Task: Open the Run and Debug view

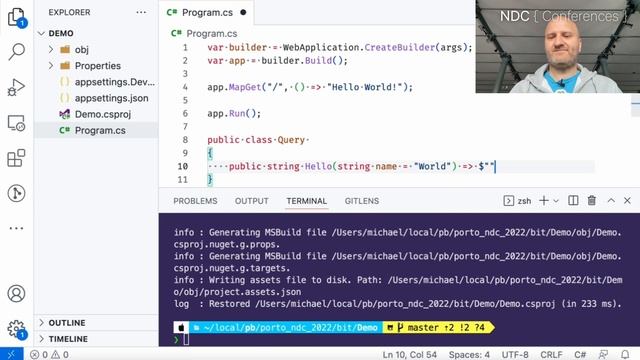Action: pyautogui.click(x=16, y=87)
